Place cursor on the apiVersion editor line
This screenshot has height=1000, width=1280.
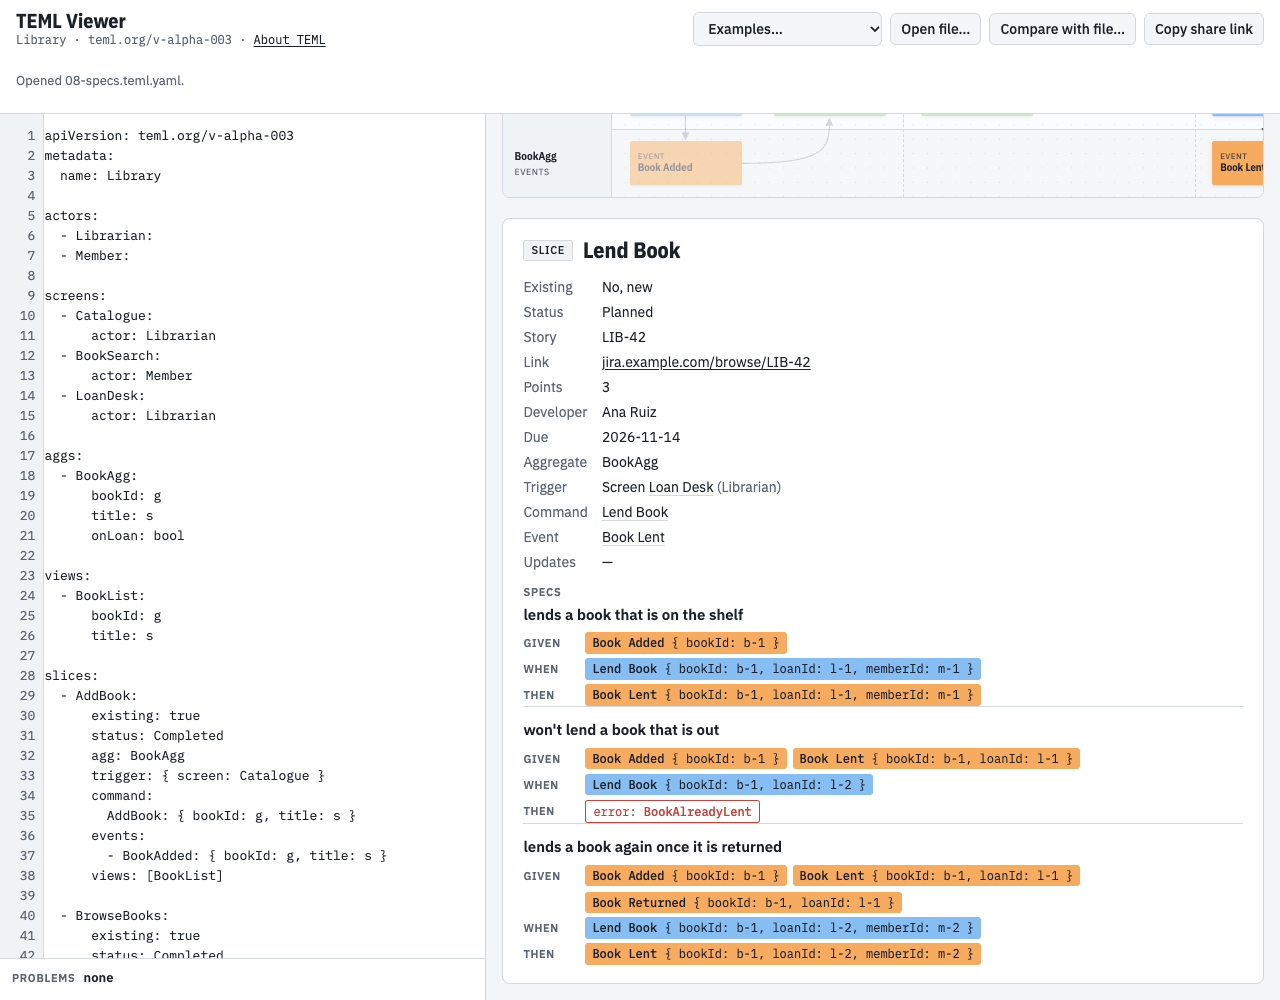[169, 136]
